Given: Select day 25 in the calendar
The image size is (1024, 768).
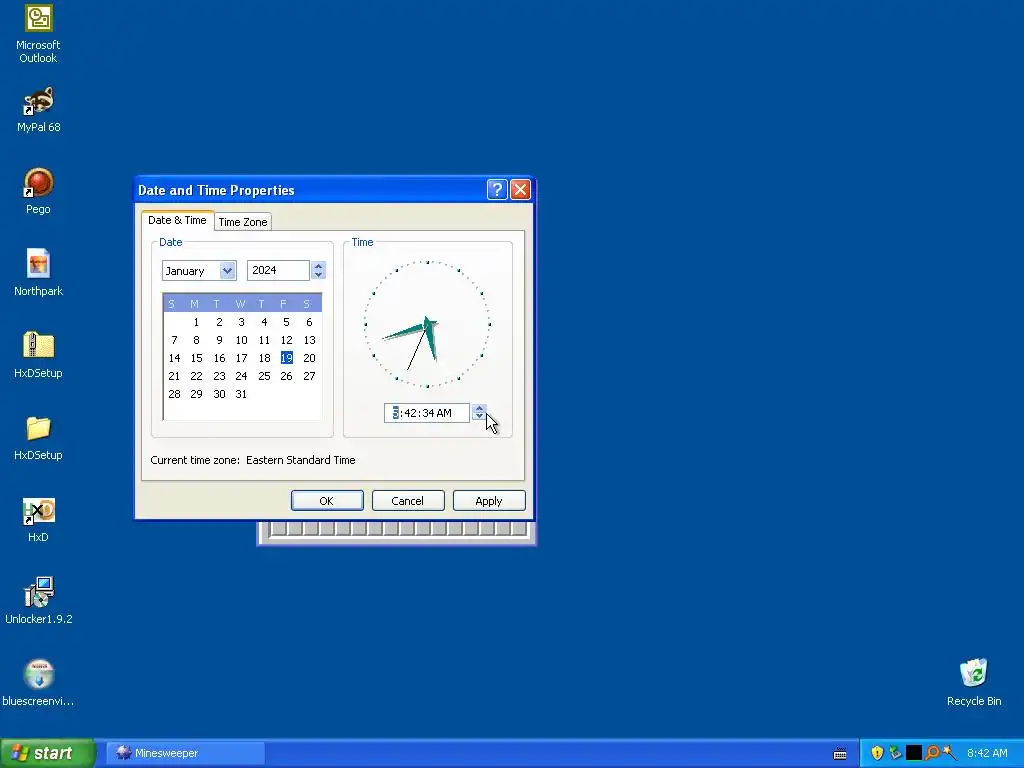Looking at the screenshot, I should [264, 376].
